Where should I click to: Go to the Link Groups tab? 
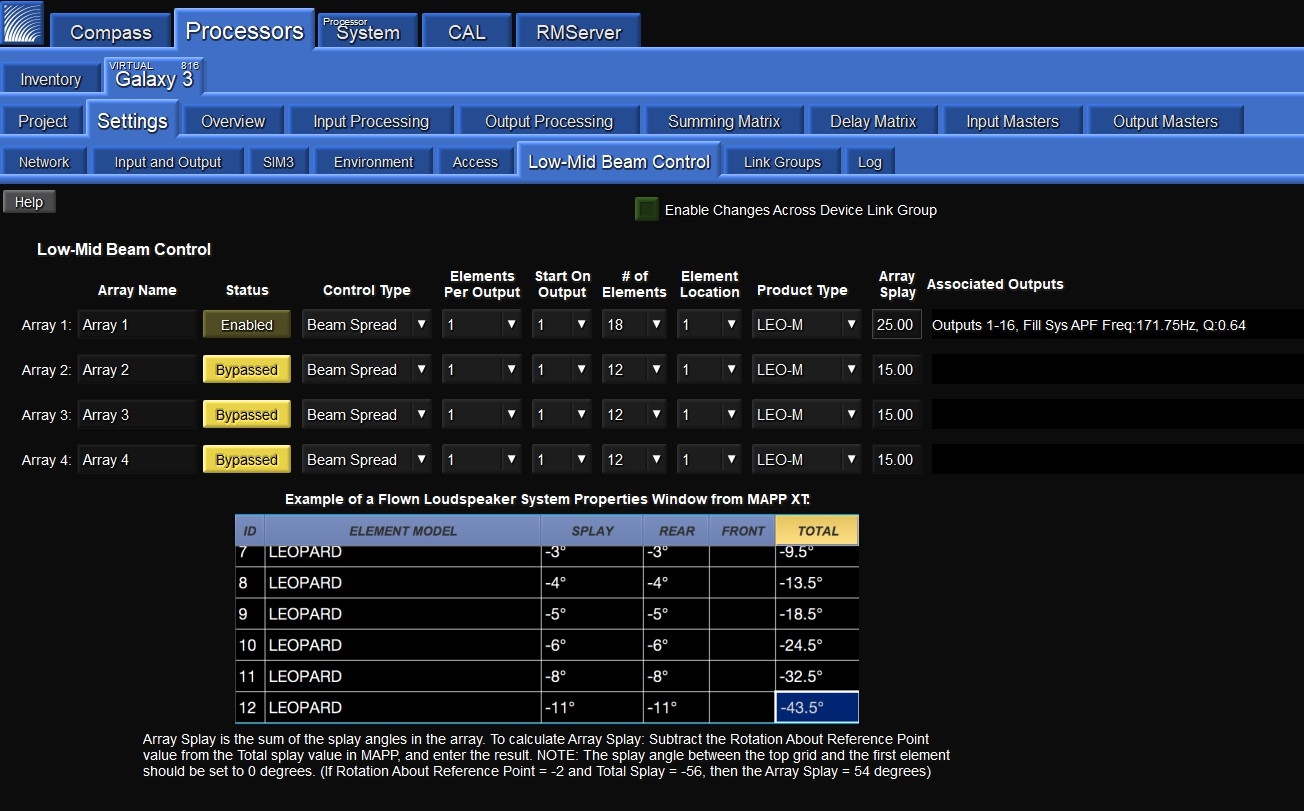[782, 162]
